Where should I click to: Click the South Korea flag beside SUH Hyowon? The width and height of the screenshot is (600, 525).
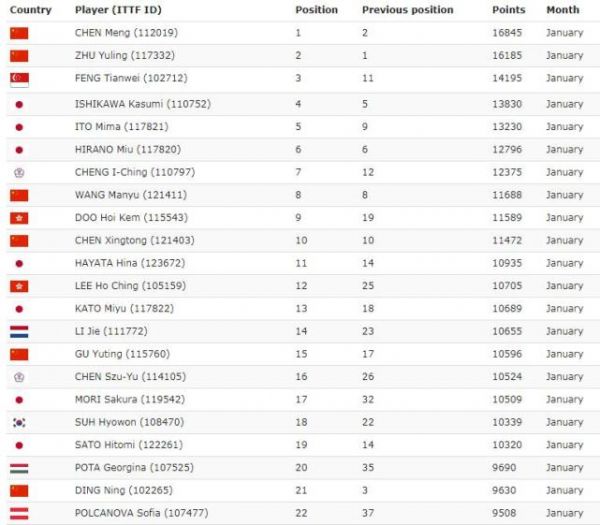[19, 422]
